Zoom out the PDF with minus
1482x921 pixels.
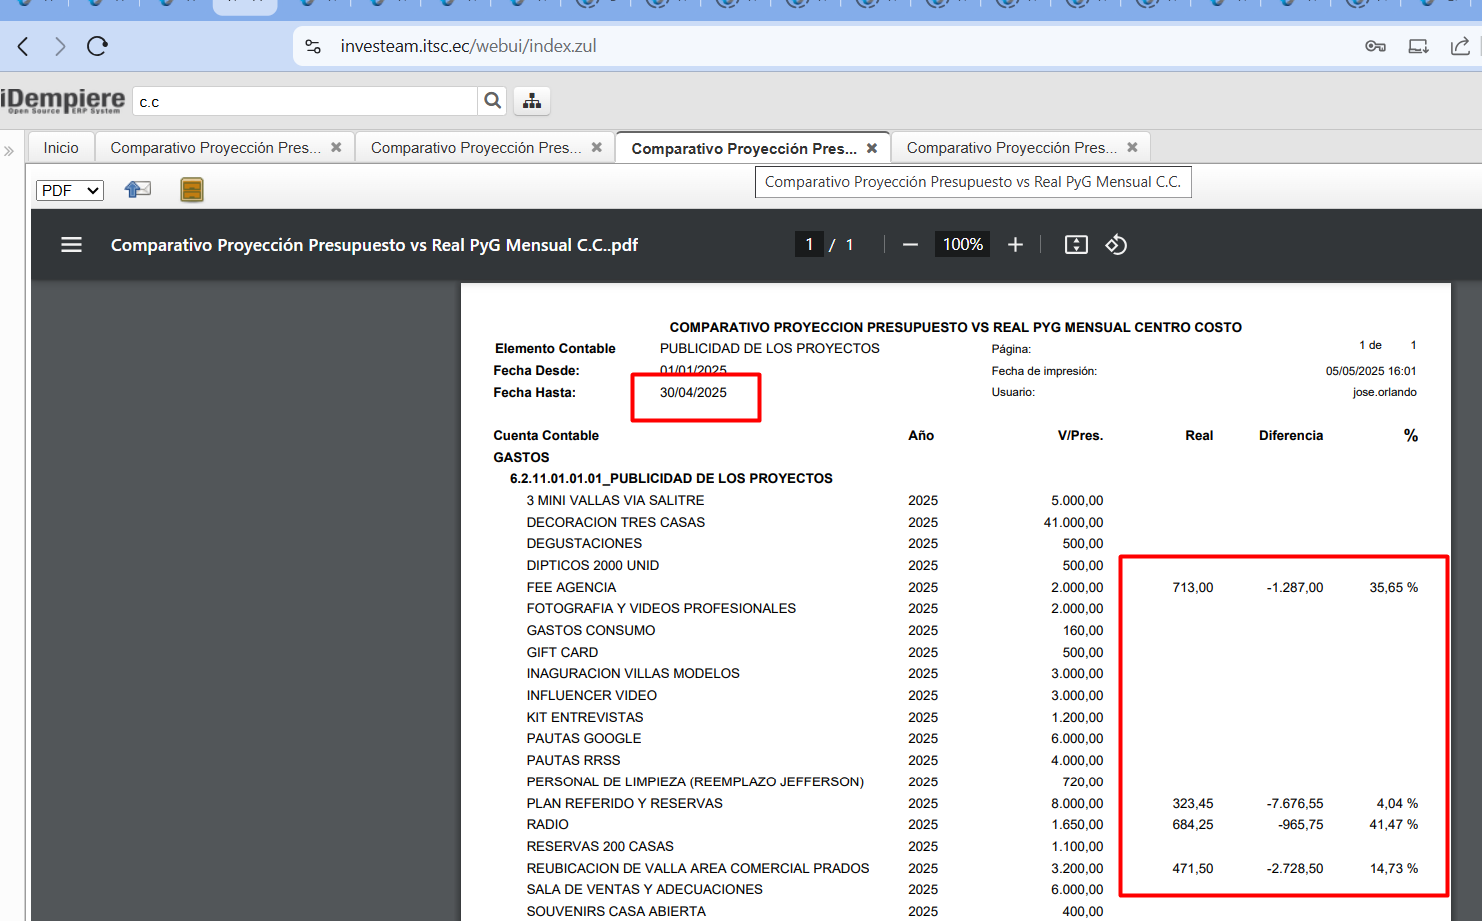coord(910,245)
